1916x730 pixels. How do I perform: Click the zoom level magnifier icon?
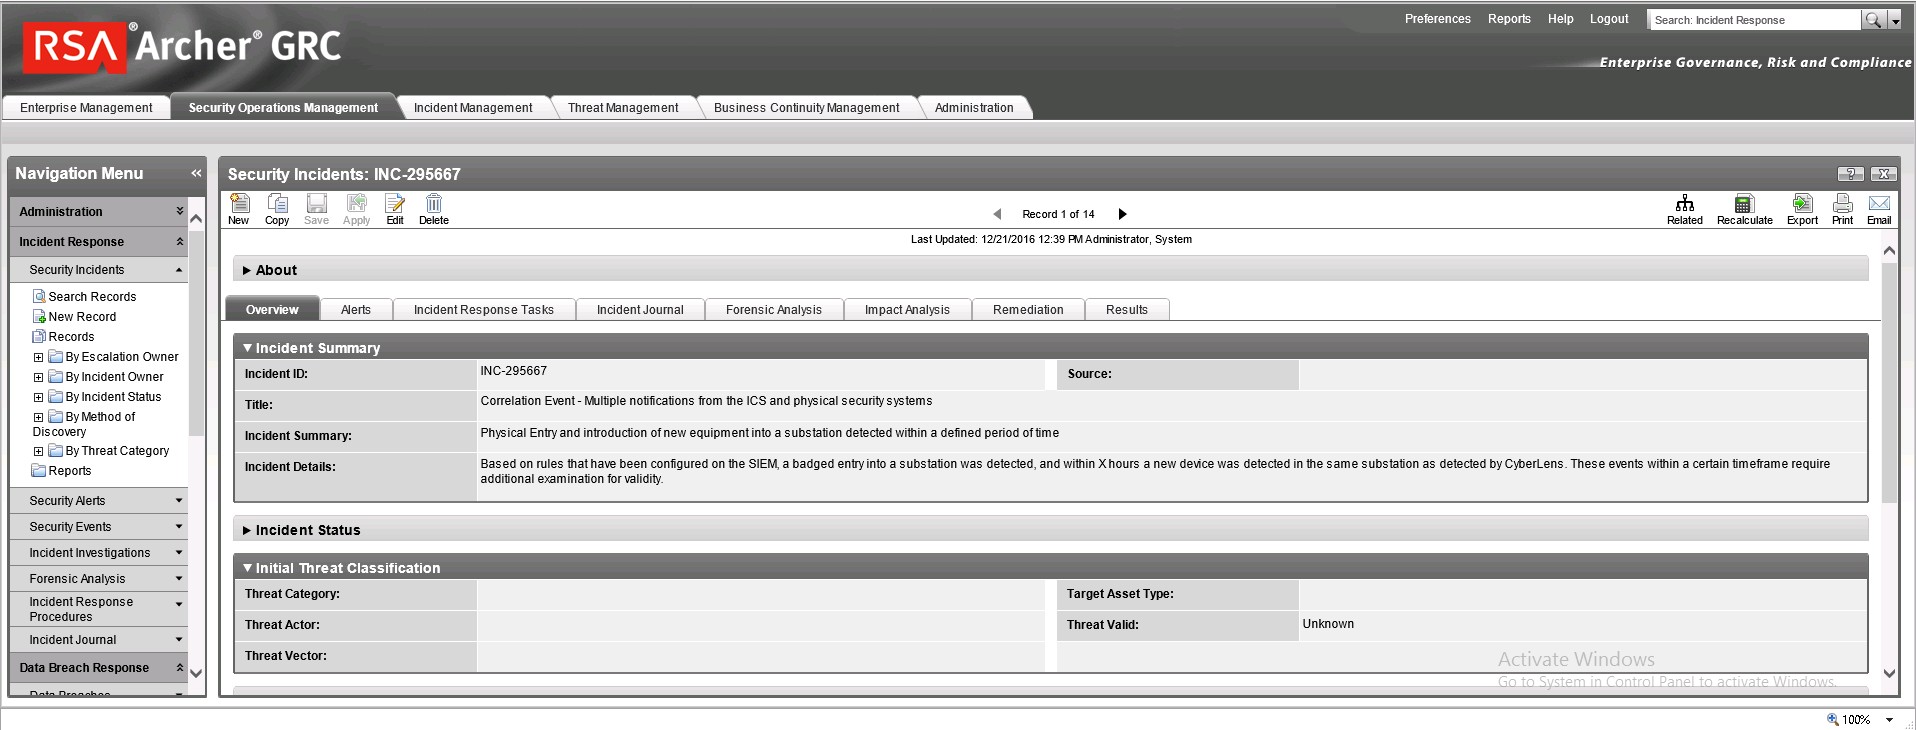tap(1833, 719)
